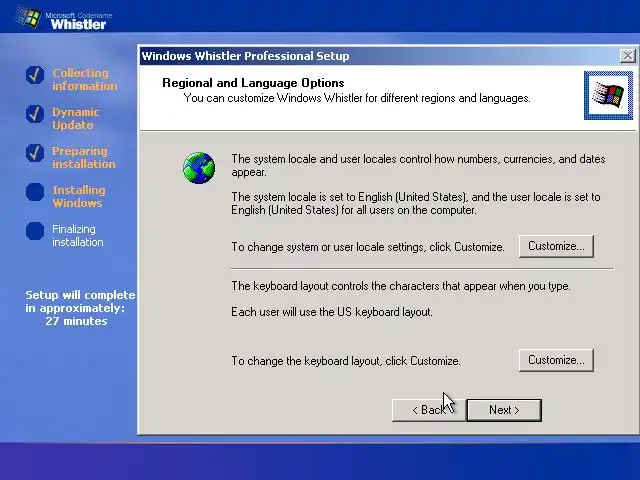Click the 'Regional and Language Options' heading
This screenshot has height=480, width=640.
point(253,83)
